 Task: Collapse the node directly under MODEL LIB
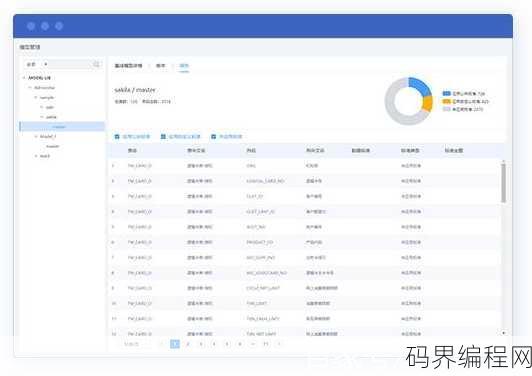click(x=30, y=88)
